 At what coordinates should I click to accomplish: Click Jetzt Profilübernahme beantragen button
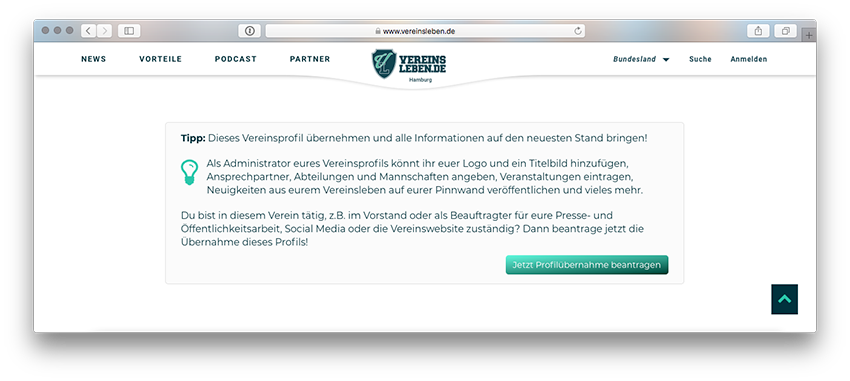(587, 265)
